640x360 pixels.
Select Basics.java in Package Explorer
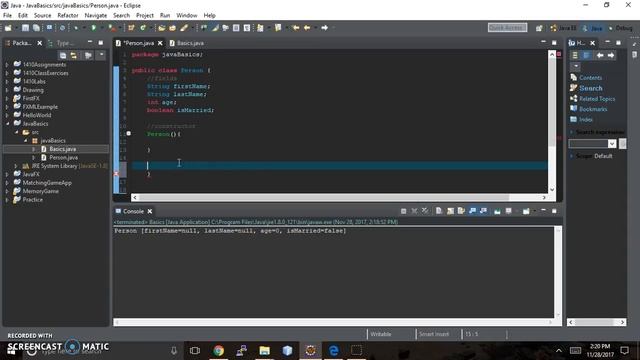point(62,149)
